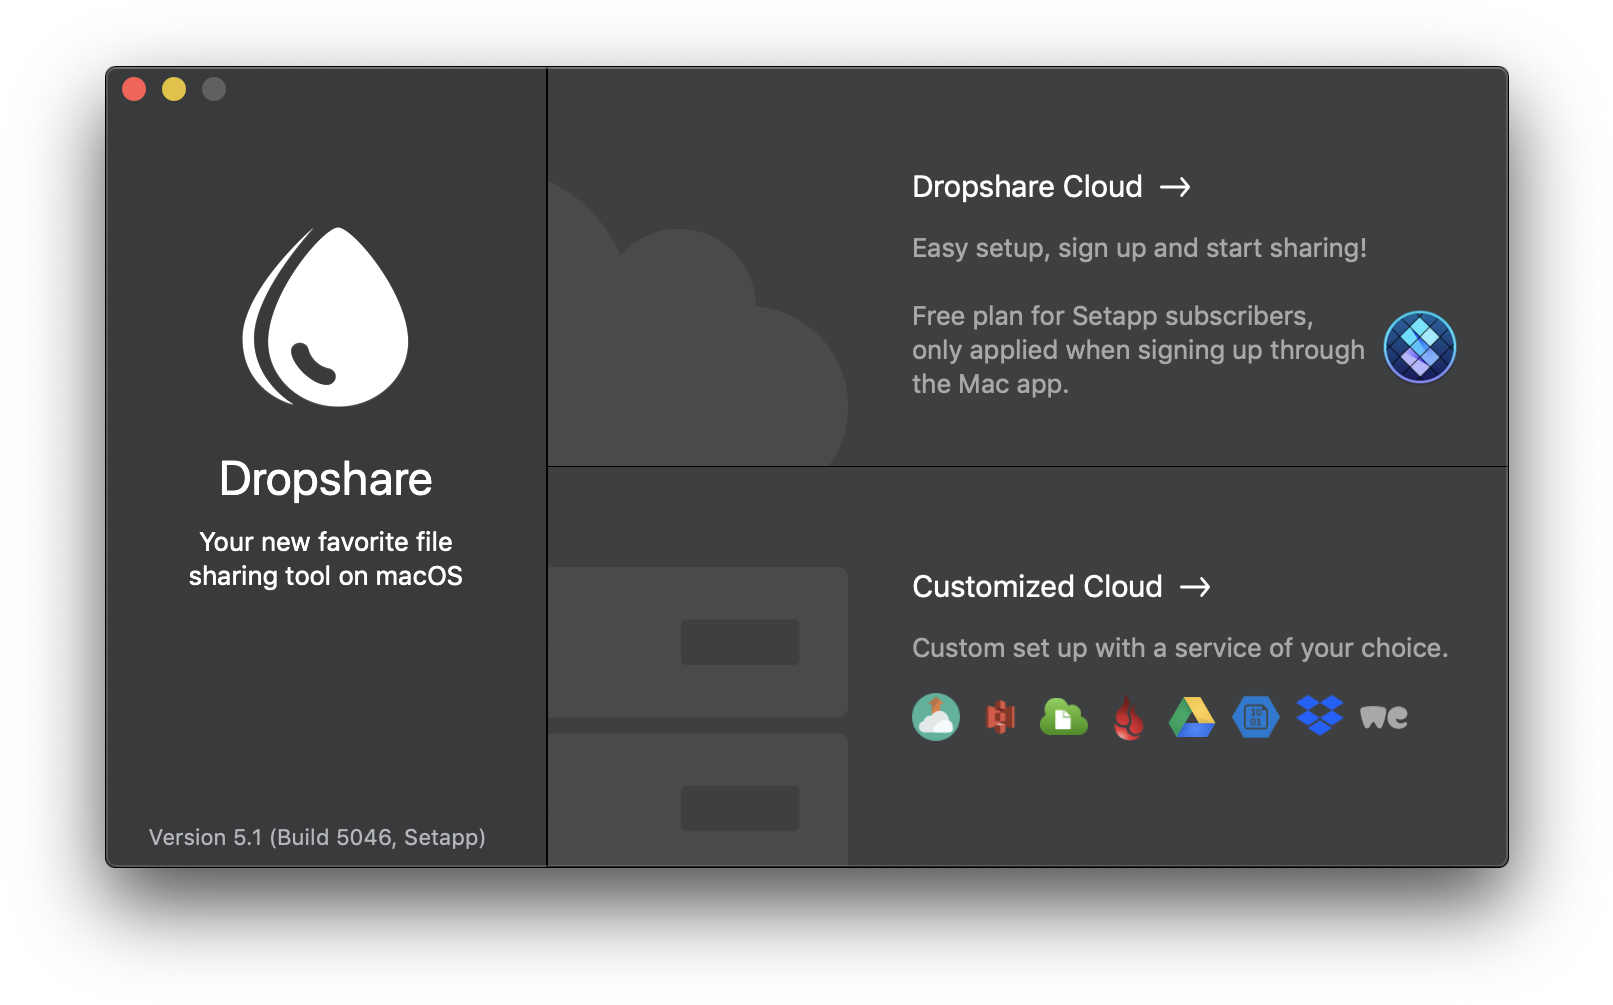Click 'Custom set up with a service' text
1613x1005 pixels.
click(x=1180, y=648)
